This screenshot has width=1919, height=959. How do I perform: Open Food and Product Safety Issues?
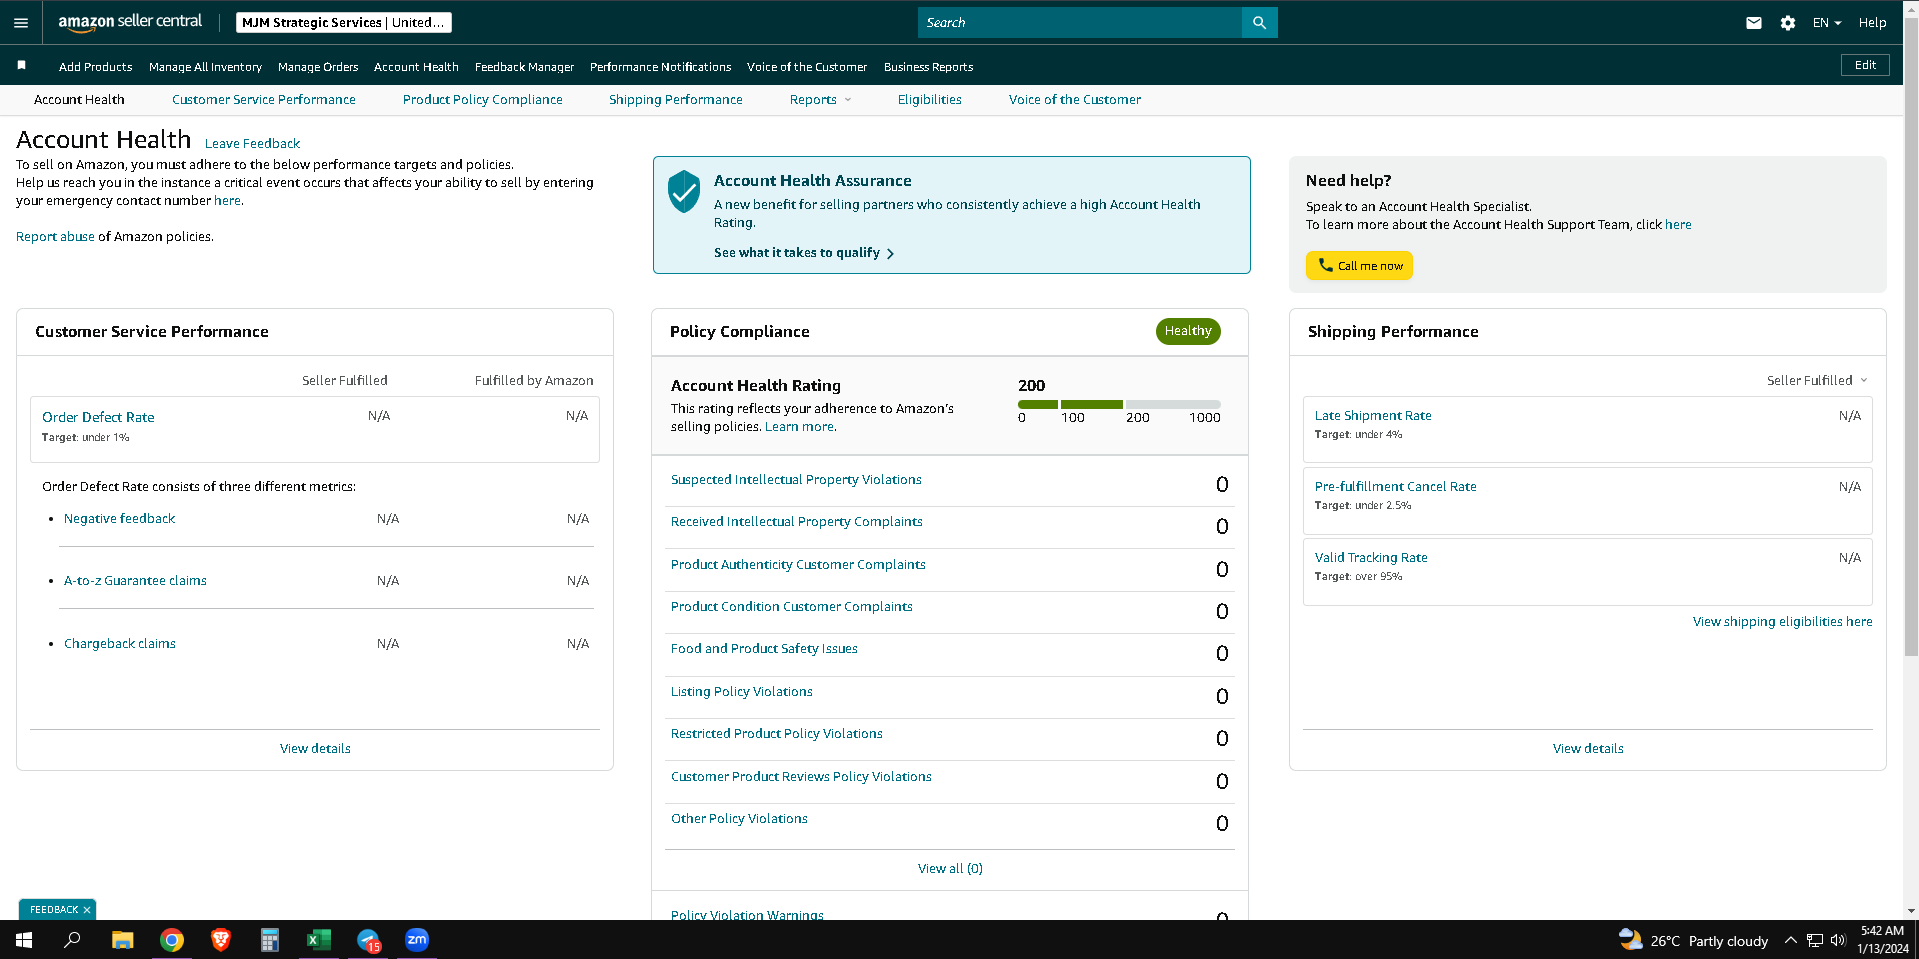click(764, 648)
